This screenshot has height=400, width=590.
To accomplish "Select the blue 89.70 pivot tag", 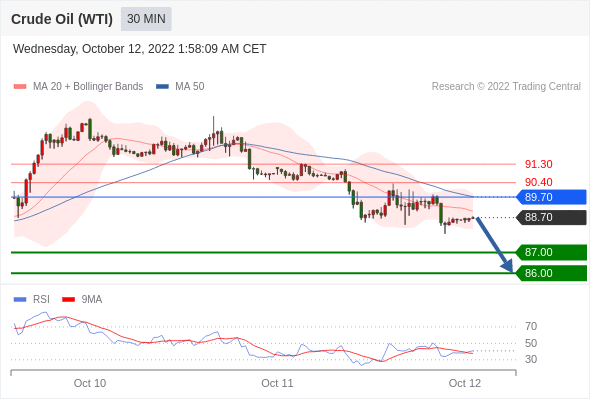I will point(552,197).
